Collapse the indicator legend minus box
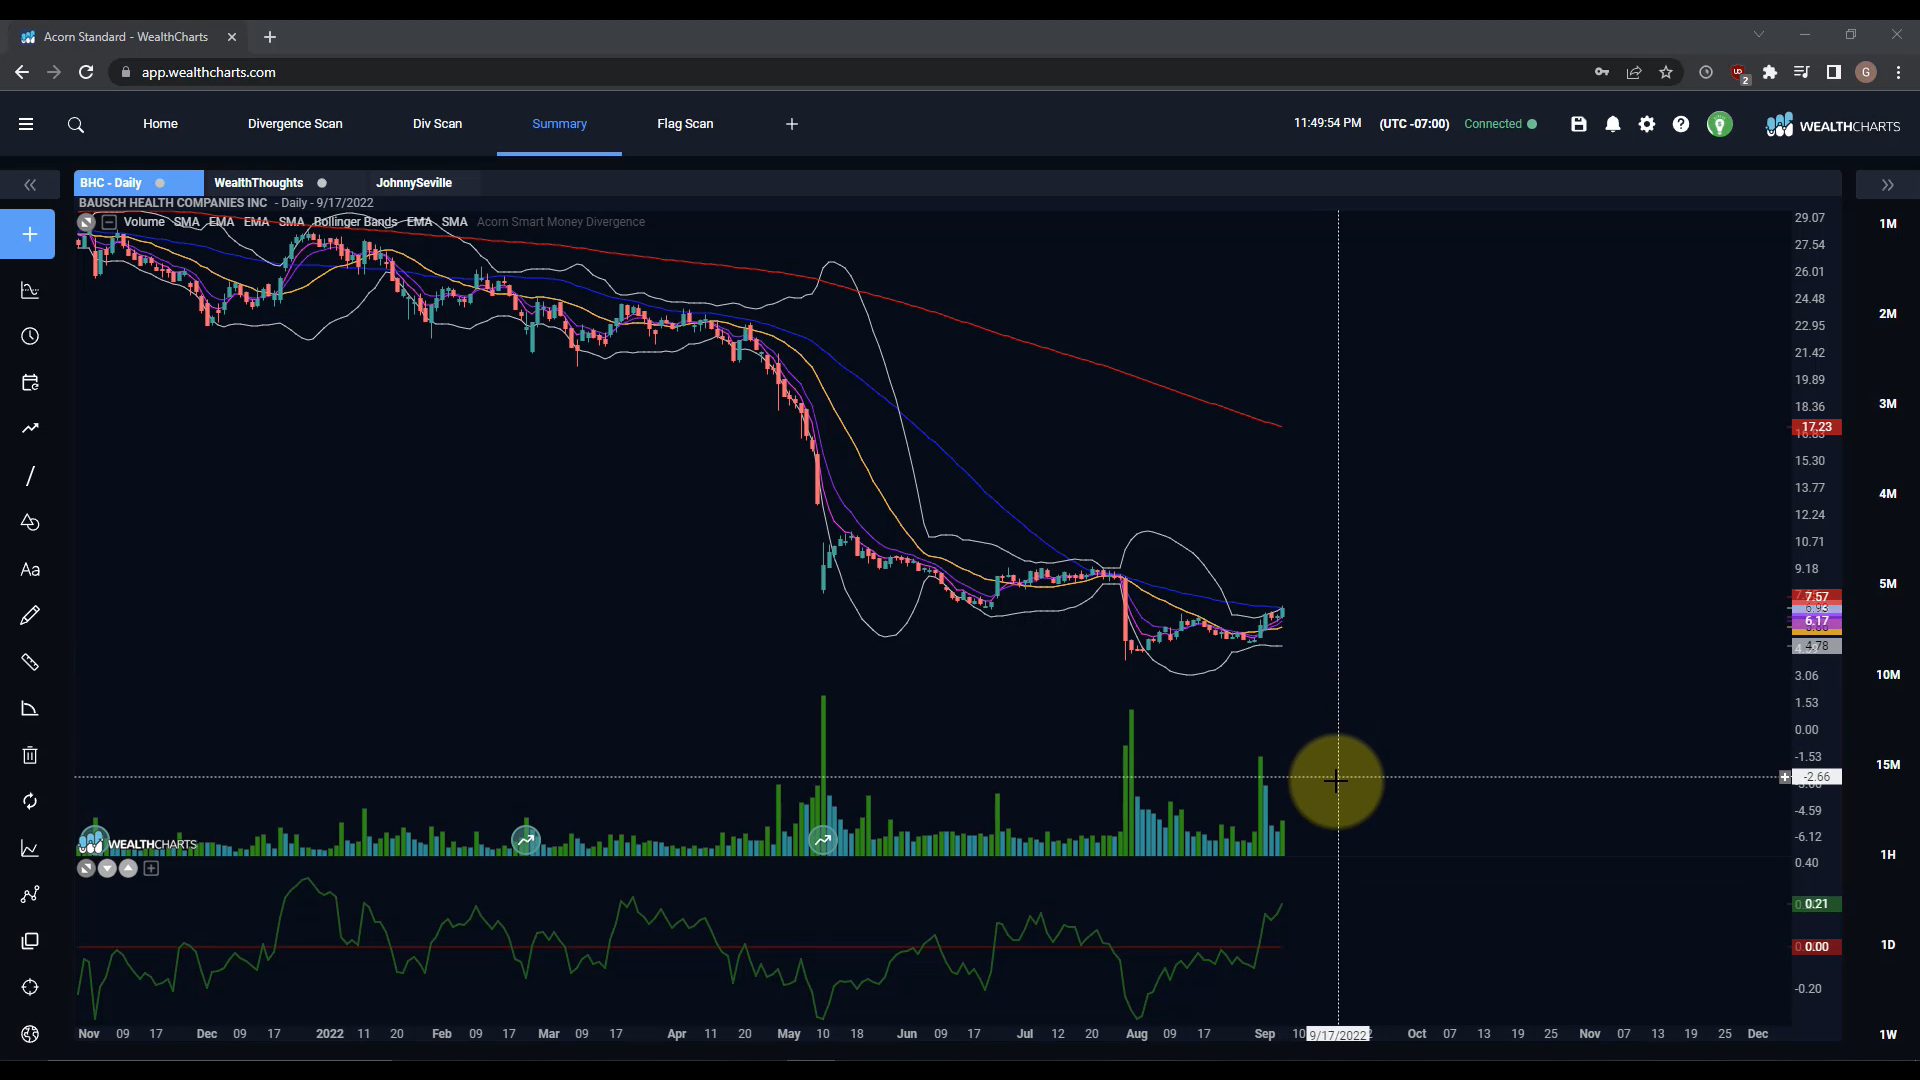 [x=109, y=222]
